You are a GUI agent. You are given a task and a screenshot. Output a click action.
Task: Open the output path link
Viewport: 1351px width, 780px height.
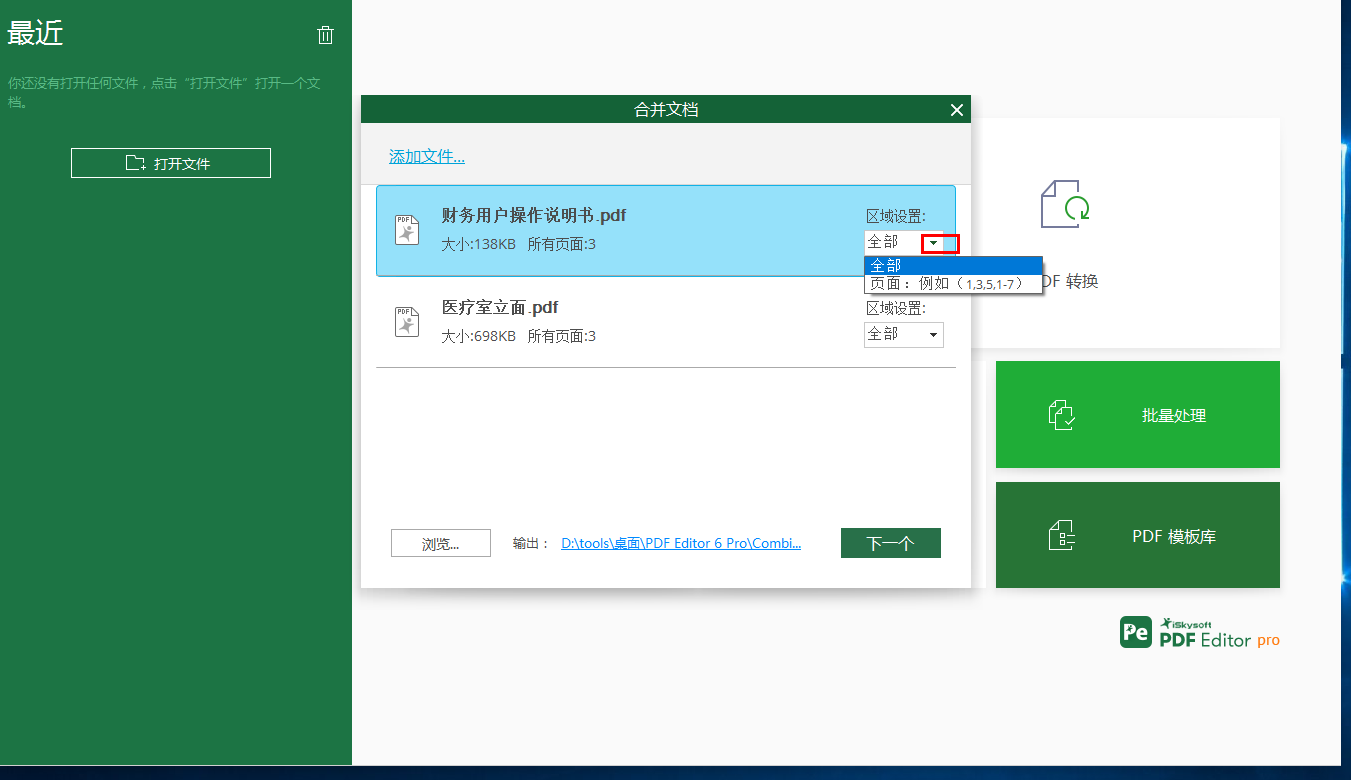(682, 542)
